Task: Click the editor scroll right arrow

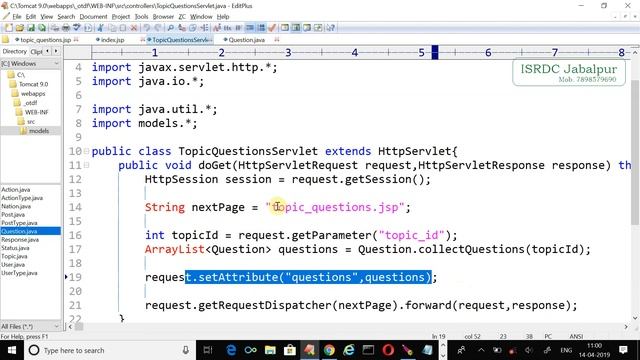Action: point(626,327)
